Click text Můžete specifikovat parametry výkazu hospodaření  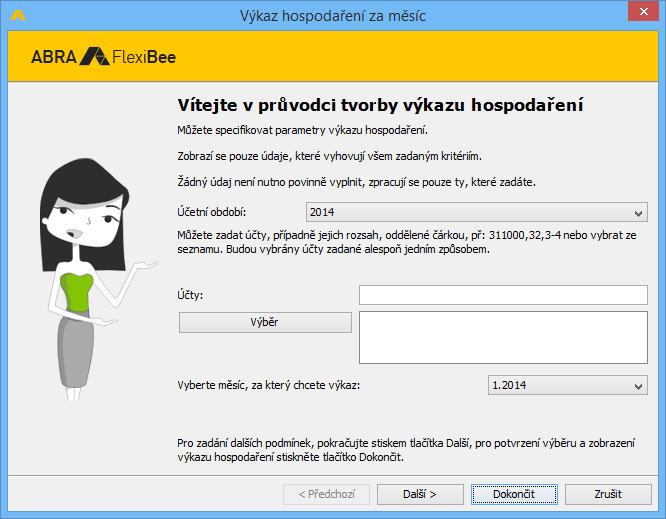(x=302, y=130)
